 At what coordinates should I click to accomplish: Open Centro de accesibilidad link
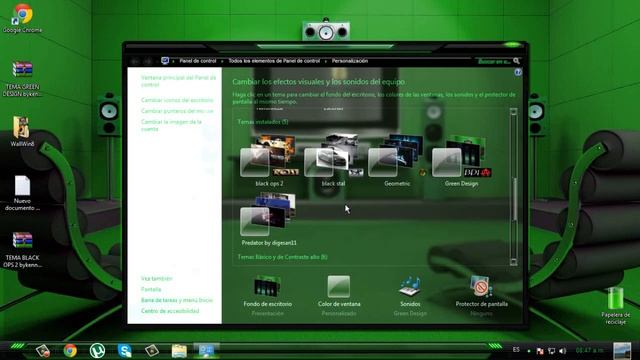pyautogui.click(x=170, y=311)
